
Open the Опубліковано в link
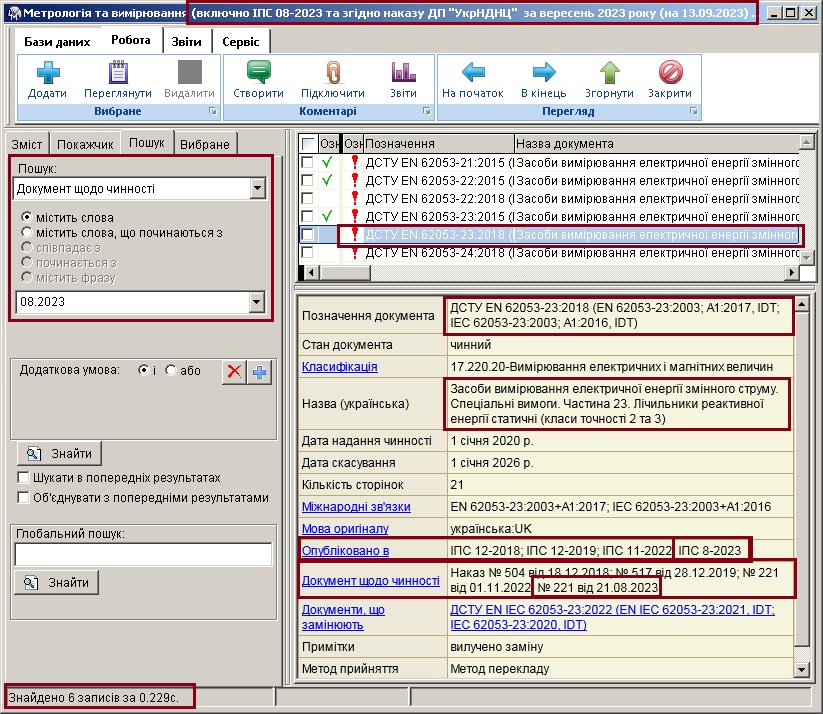(345, 551)
